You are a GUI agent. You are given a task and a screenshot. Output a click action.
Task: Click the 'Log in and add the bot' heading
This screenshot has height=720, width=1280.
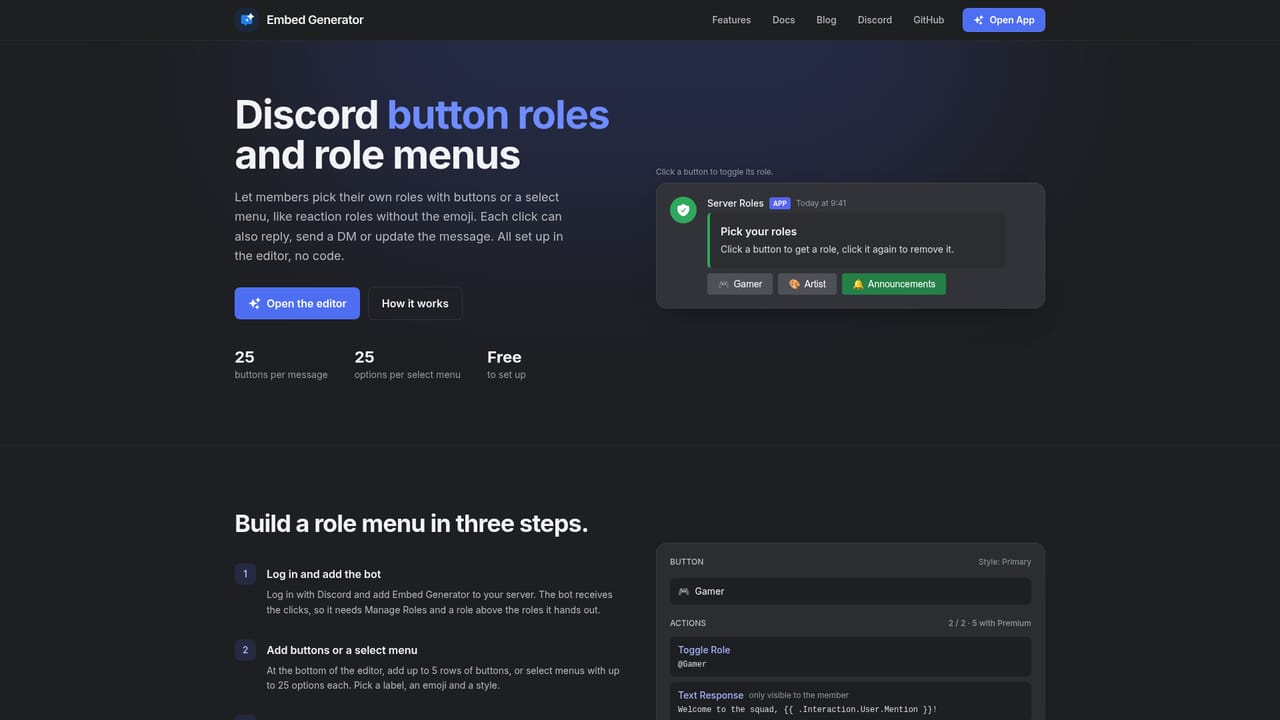324,574
